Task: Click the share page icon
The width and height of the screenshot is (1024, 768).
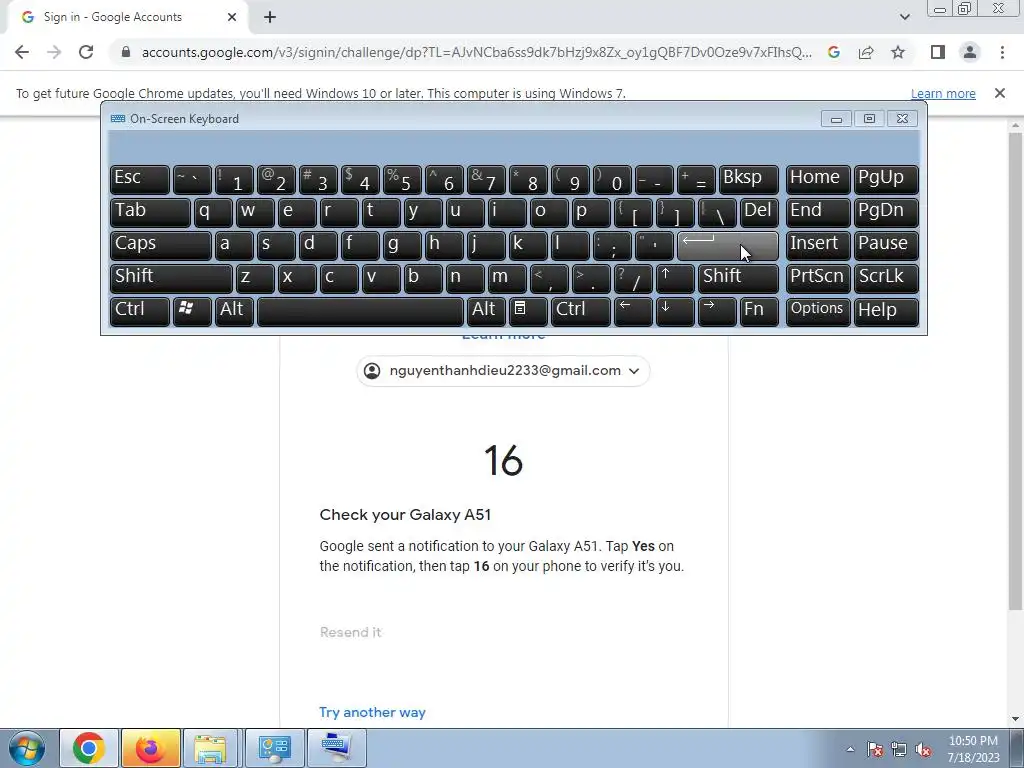Action: coord(866,52)
